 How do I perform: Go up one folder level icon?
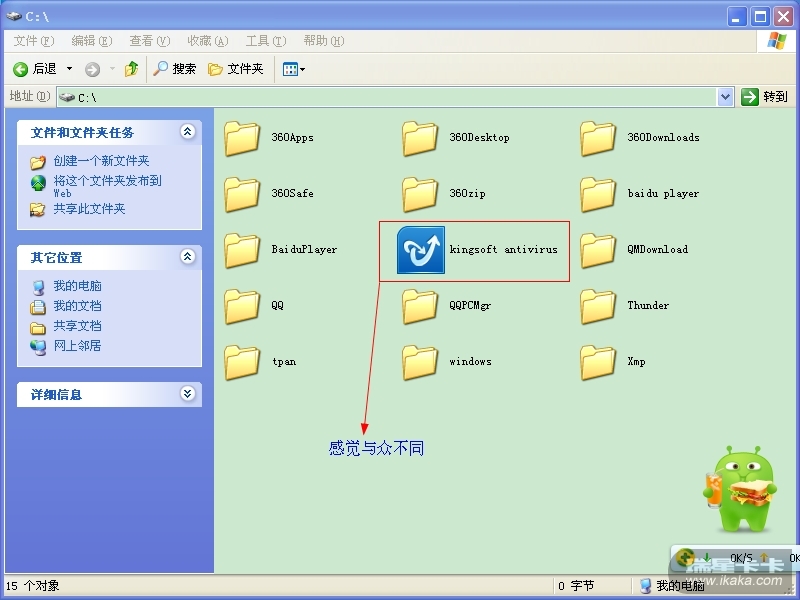click(x=132, y=68)
